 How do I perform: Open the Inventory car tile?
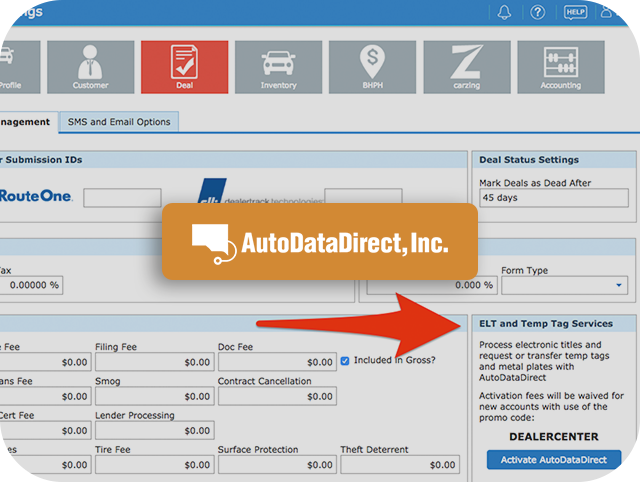[x=278, y=67]
